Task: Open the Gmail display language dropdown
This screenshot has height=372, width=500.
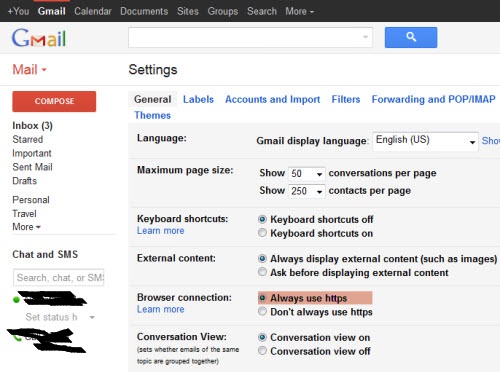Action: (425, 141)
